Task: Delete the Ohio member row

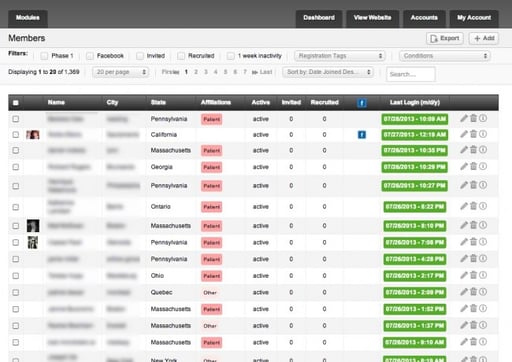Action: click(473, 275)
